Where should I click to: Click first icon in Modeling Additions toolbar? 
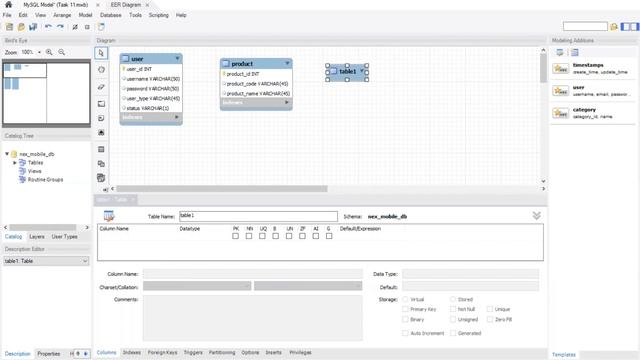tap(560, 52)
